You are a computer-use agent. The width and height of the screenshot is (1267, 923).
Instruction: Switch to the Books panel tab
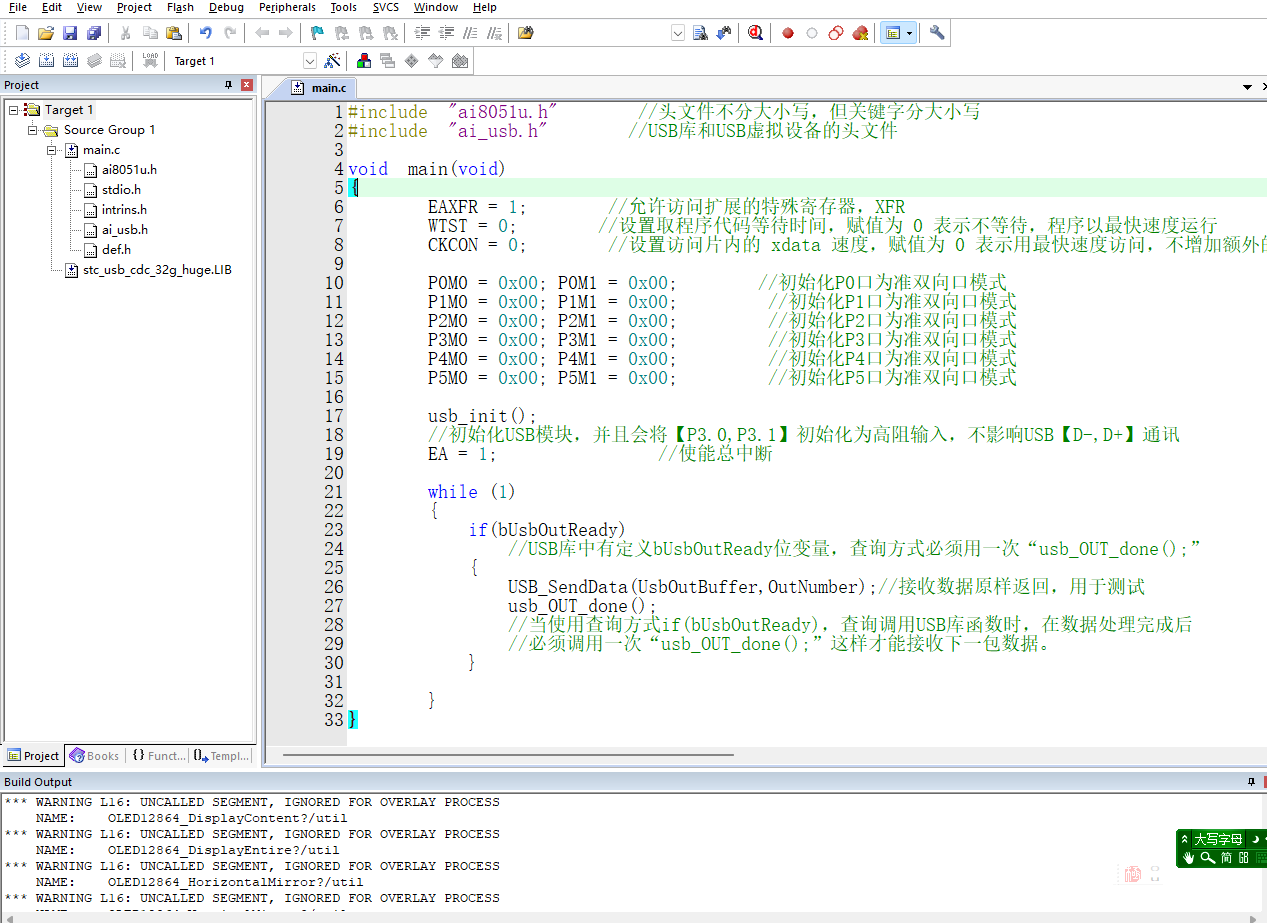95,756
